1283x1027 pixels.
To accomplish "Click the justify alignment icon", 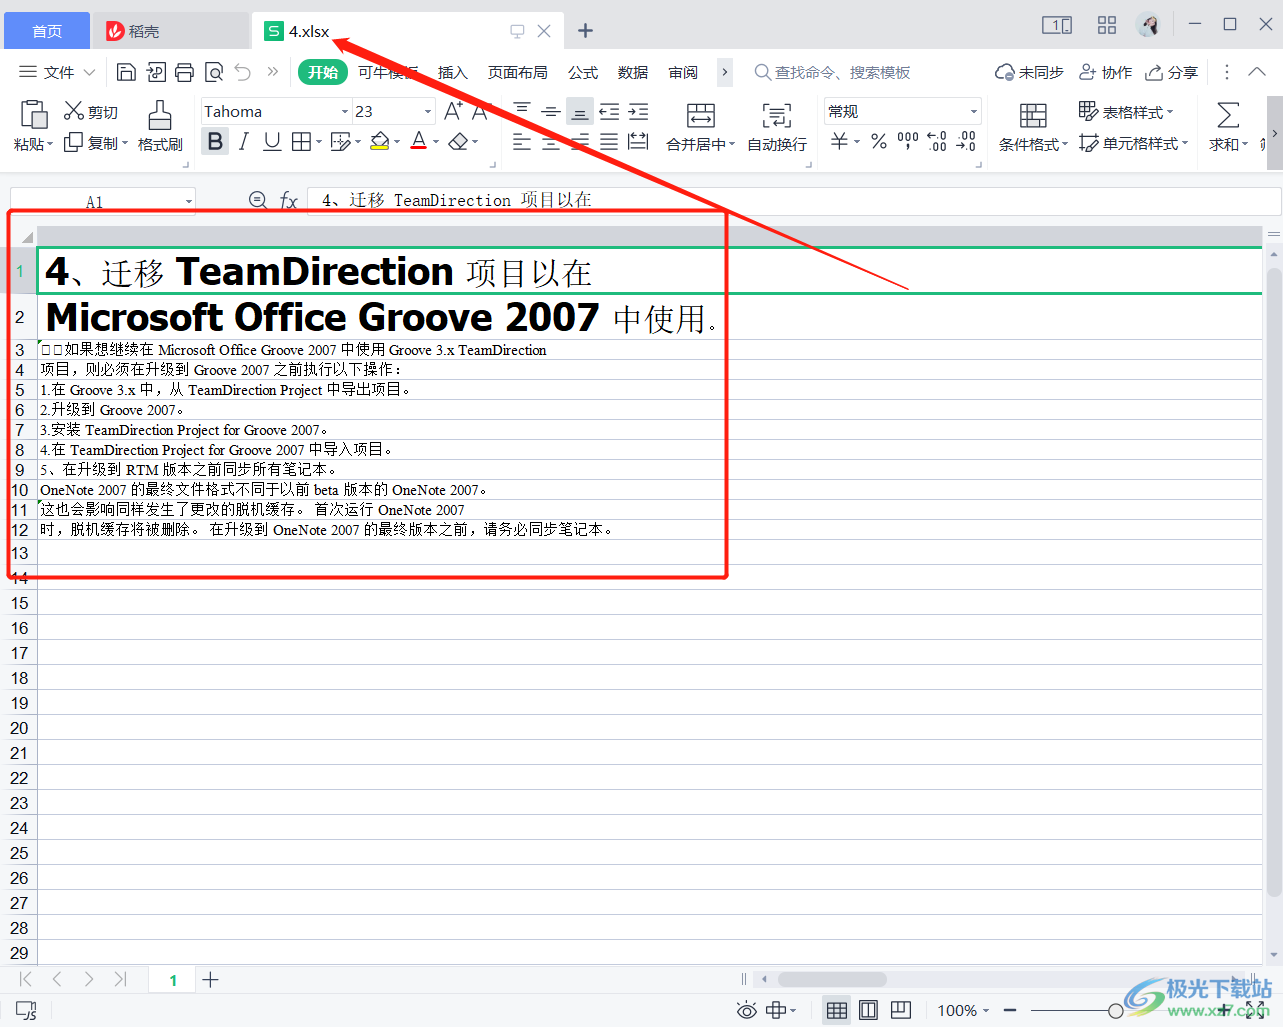I will point(609,142).
